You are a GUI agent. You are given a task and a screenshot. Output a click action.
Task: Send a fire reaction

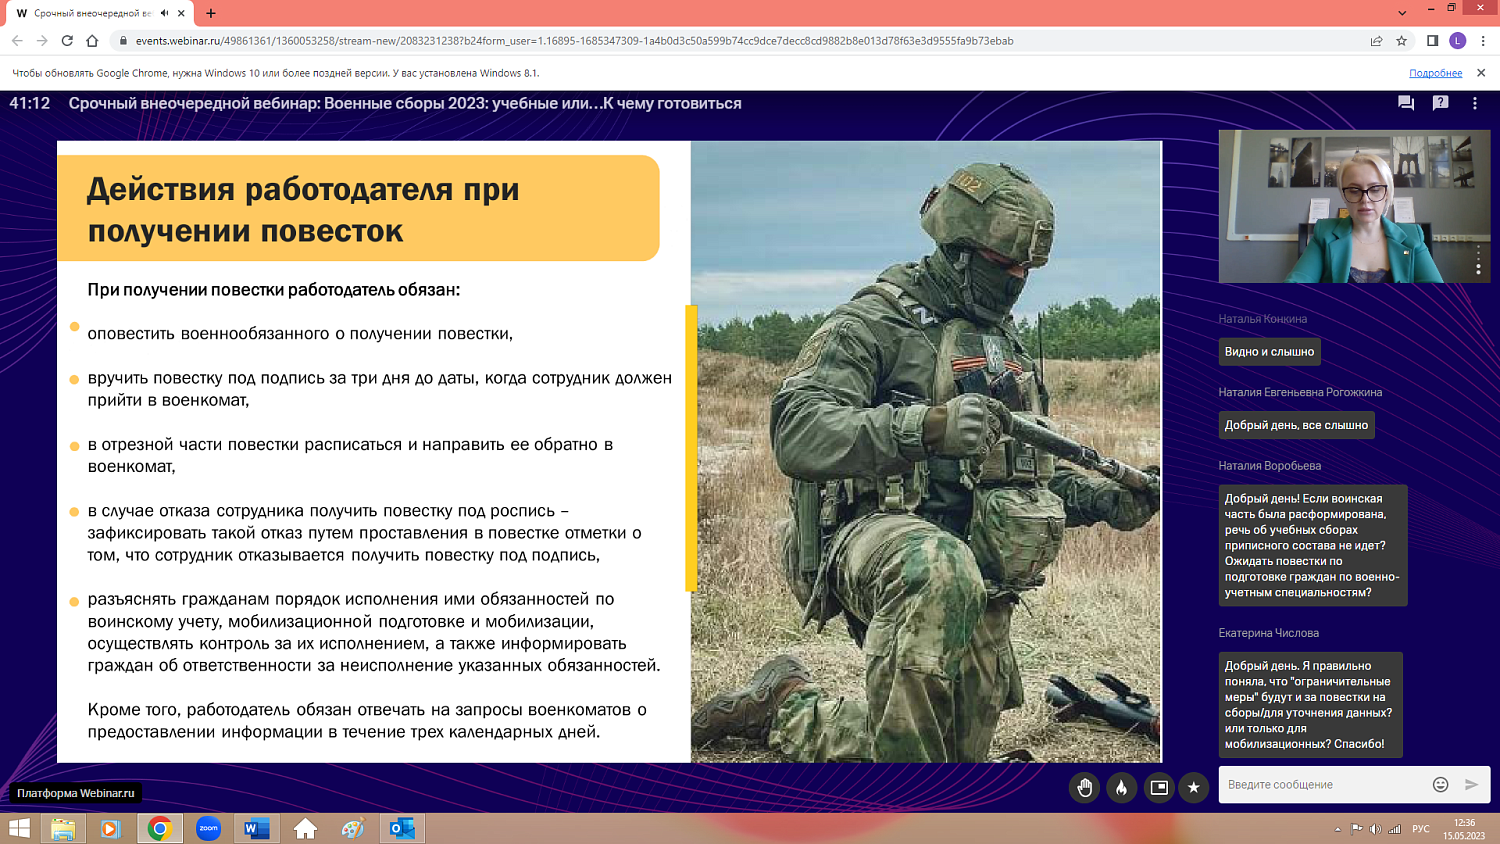(1121, 788)
